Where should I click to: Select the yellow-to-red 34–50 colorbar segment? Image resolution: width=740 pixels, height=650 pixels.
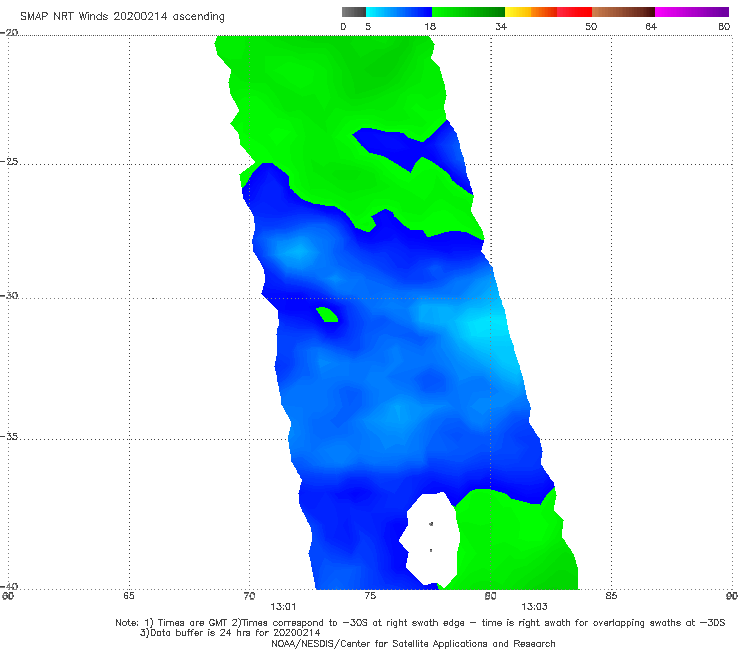point(548,12)
